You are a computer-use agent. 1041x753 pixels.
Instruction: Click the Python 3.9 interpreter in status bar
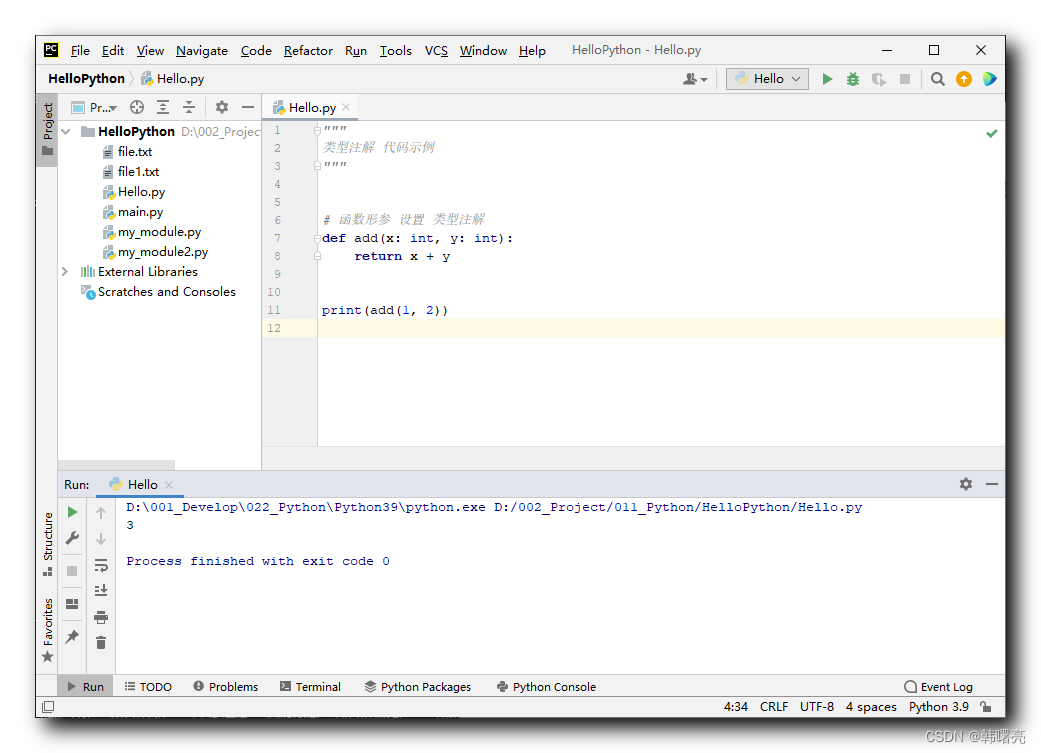pyautogui.click(x=939, y=707)
